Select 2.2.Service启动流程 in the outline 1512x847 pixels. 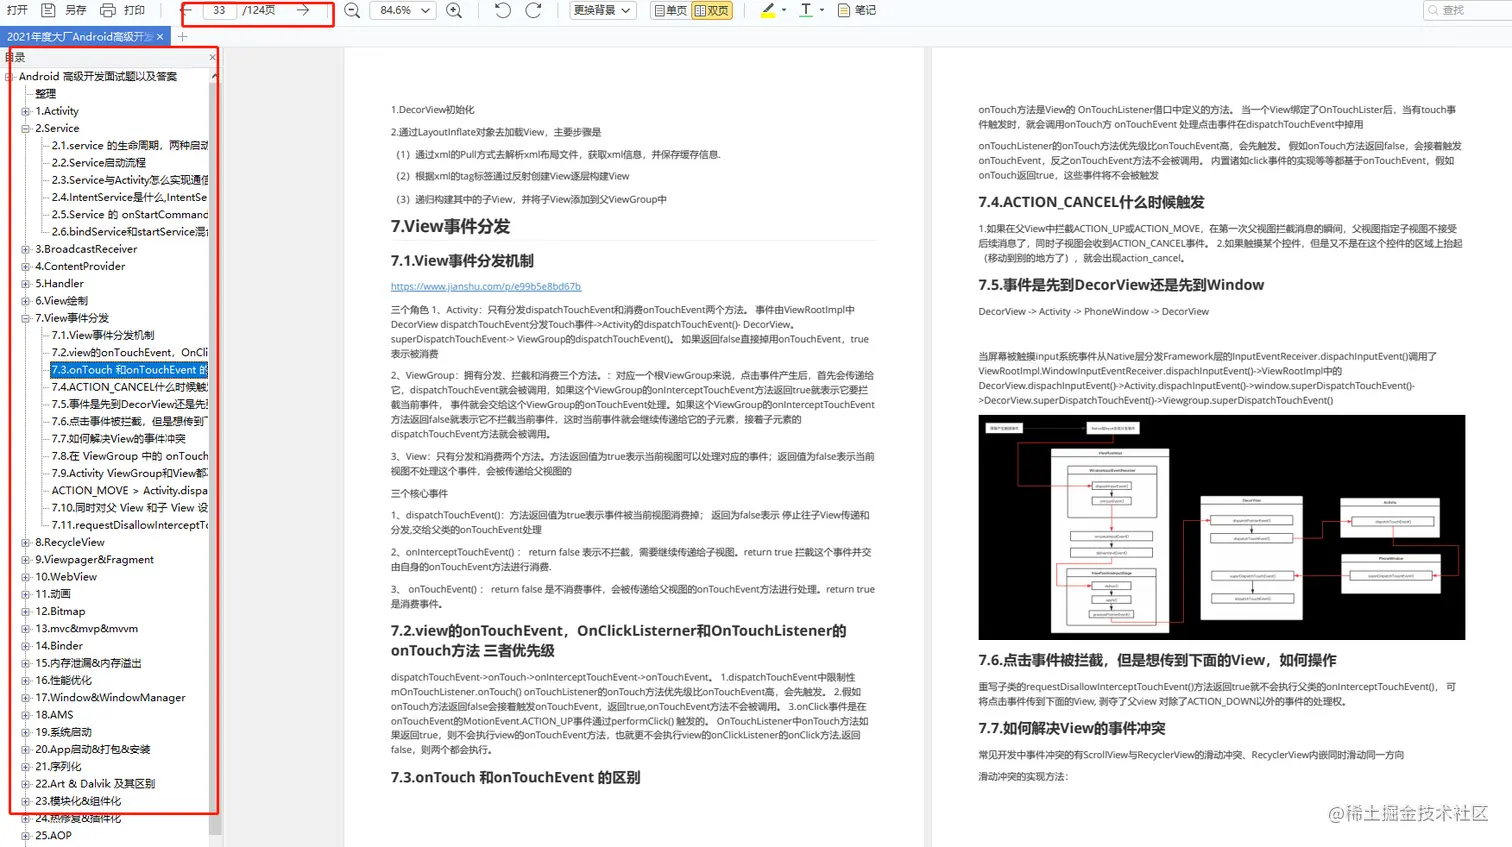click(99, 163)
